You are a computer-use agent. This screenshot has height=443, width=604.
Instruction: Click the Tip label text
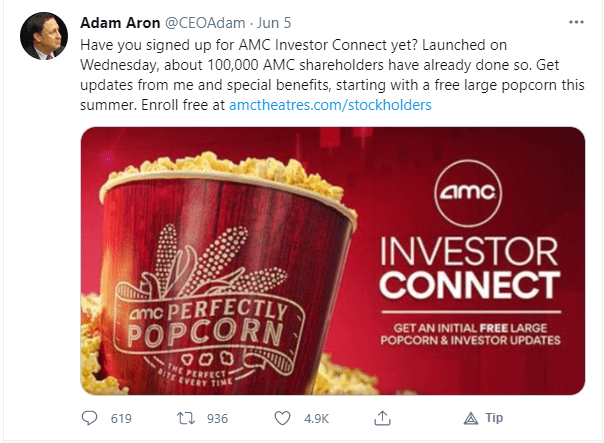click(x=494, y=418)
